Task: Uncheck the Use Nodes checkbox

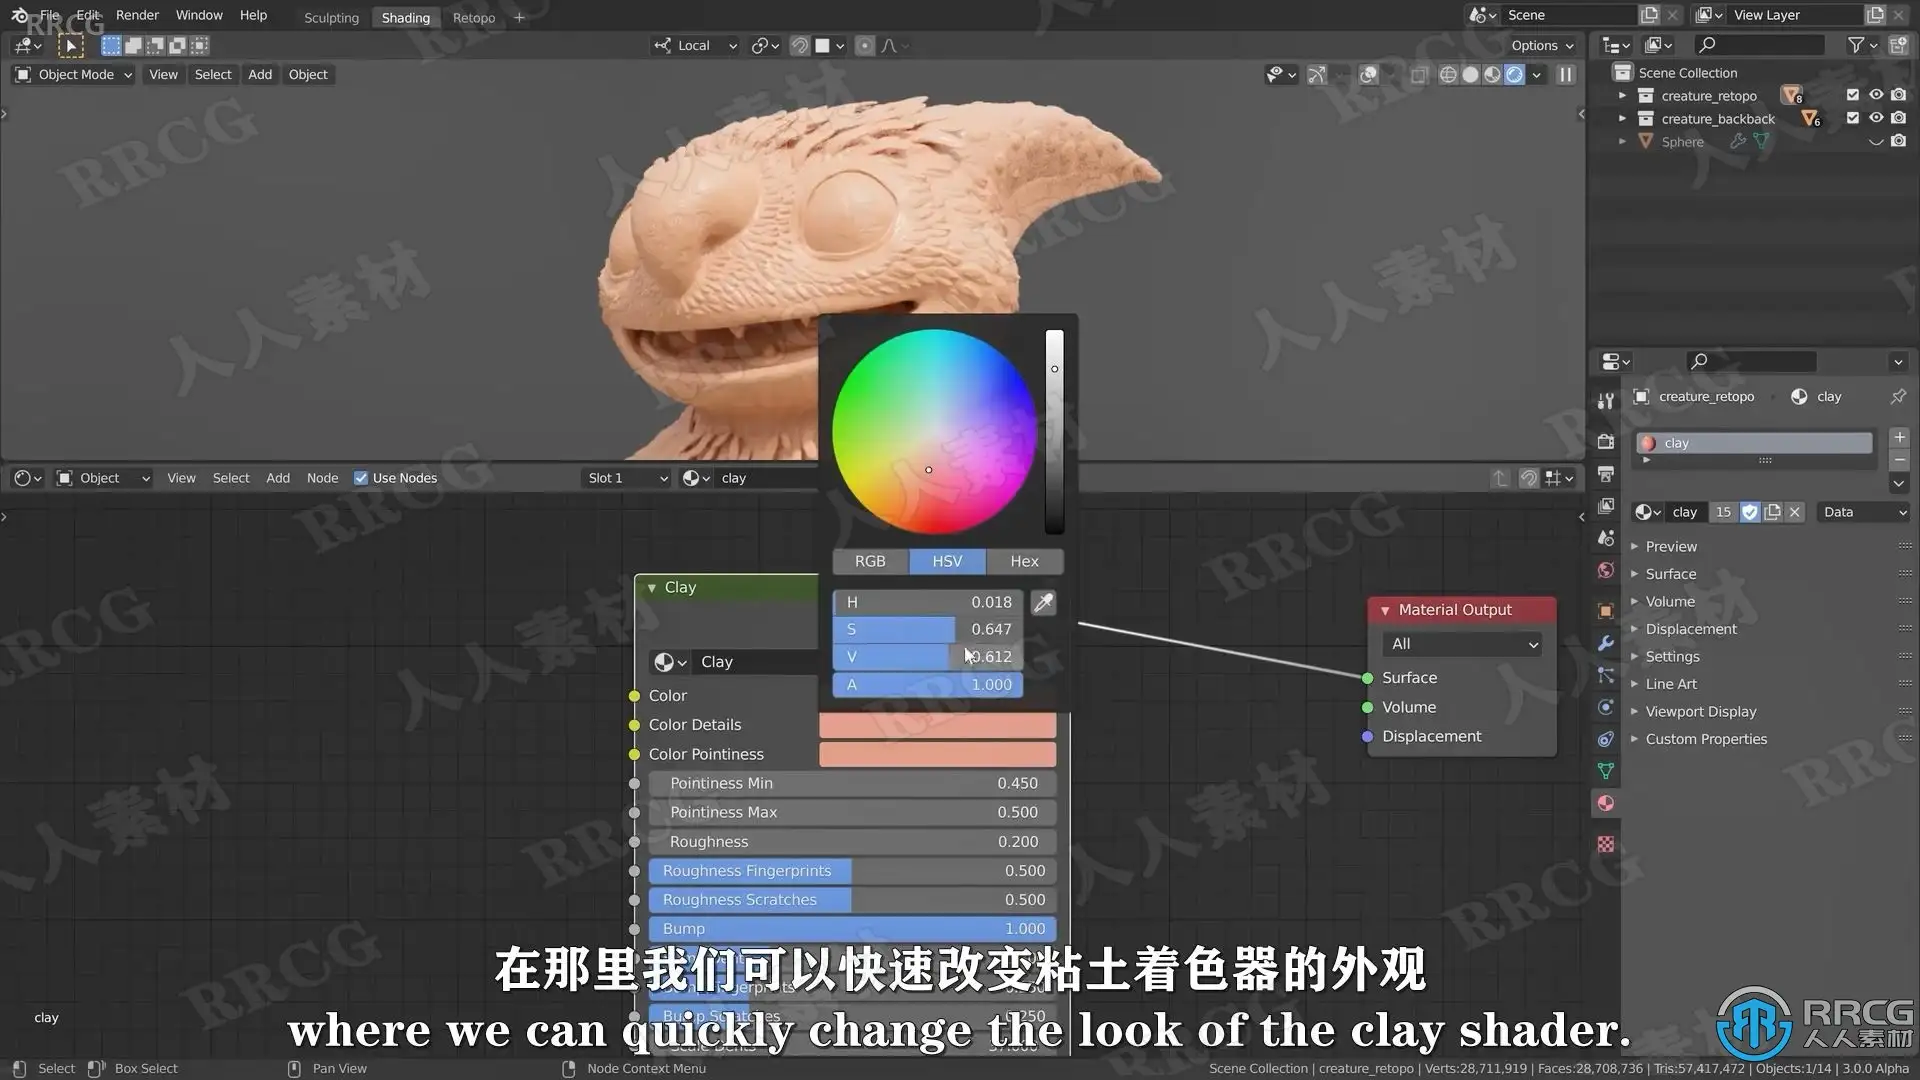Action: [x=361, y=478]
